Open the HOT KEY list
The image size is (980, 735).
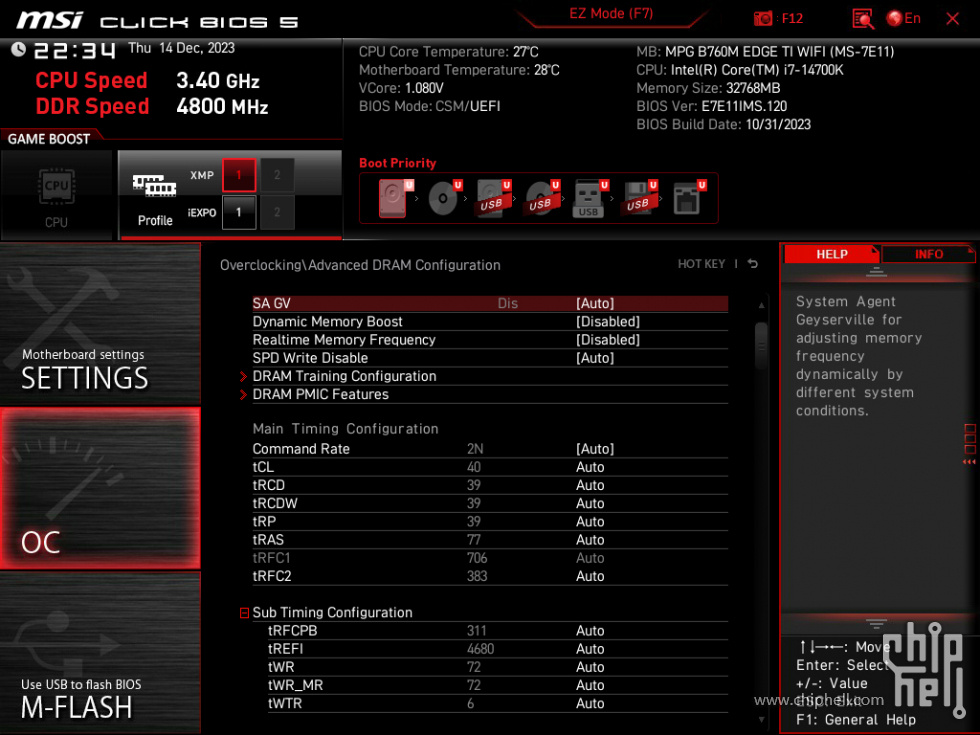point(701,264)
